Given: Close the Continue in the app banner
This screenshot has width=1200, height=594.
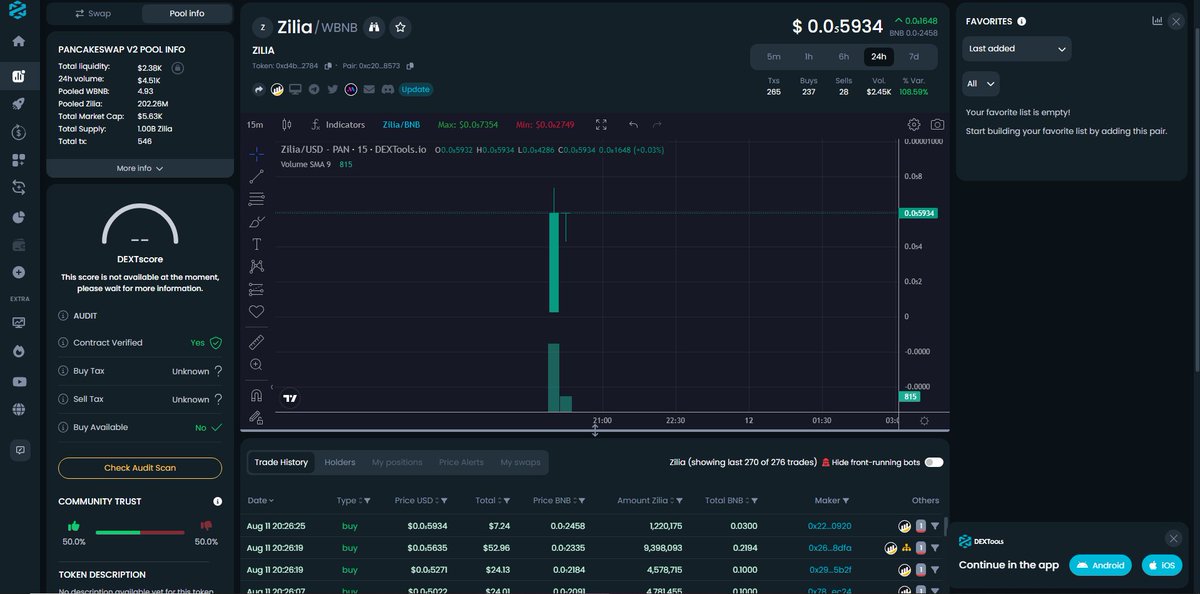Looking at the screenshot, I should coord(1174,538).
